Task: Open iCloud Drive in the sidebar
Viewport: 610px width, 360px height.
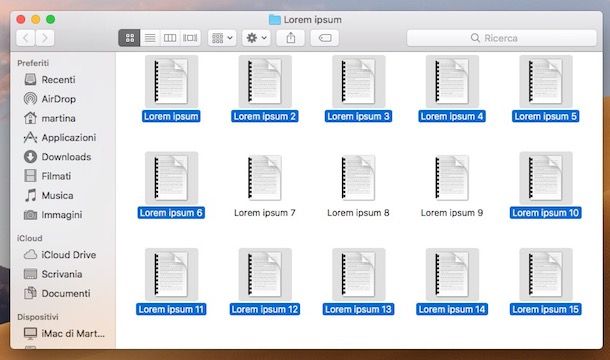Action: [x=60, y=255]
